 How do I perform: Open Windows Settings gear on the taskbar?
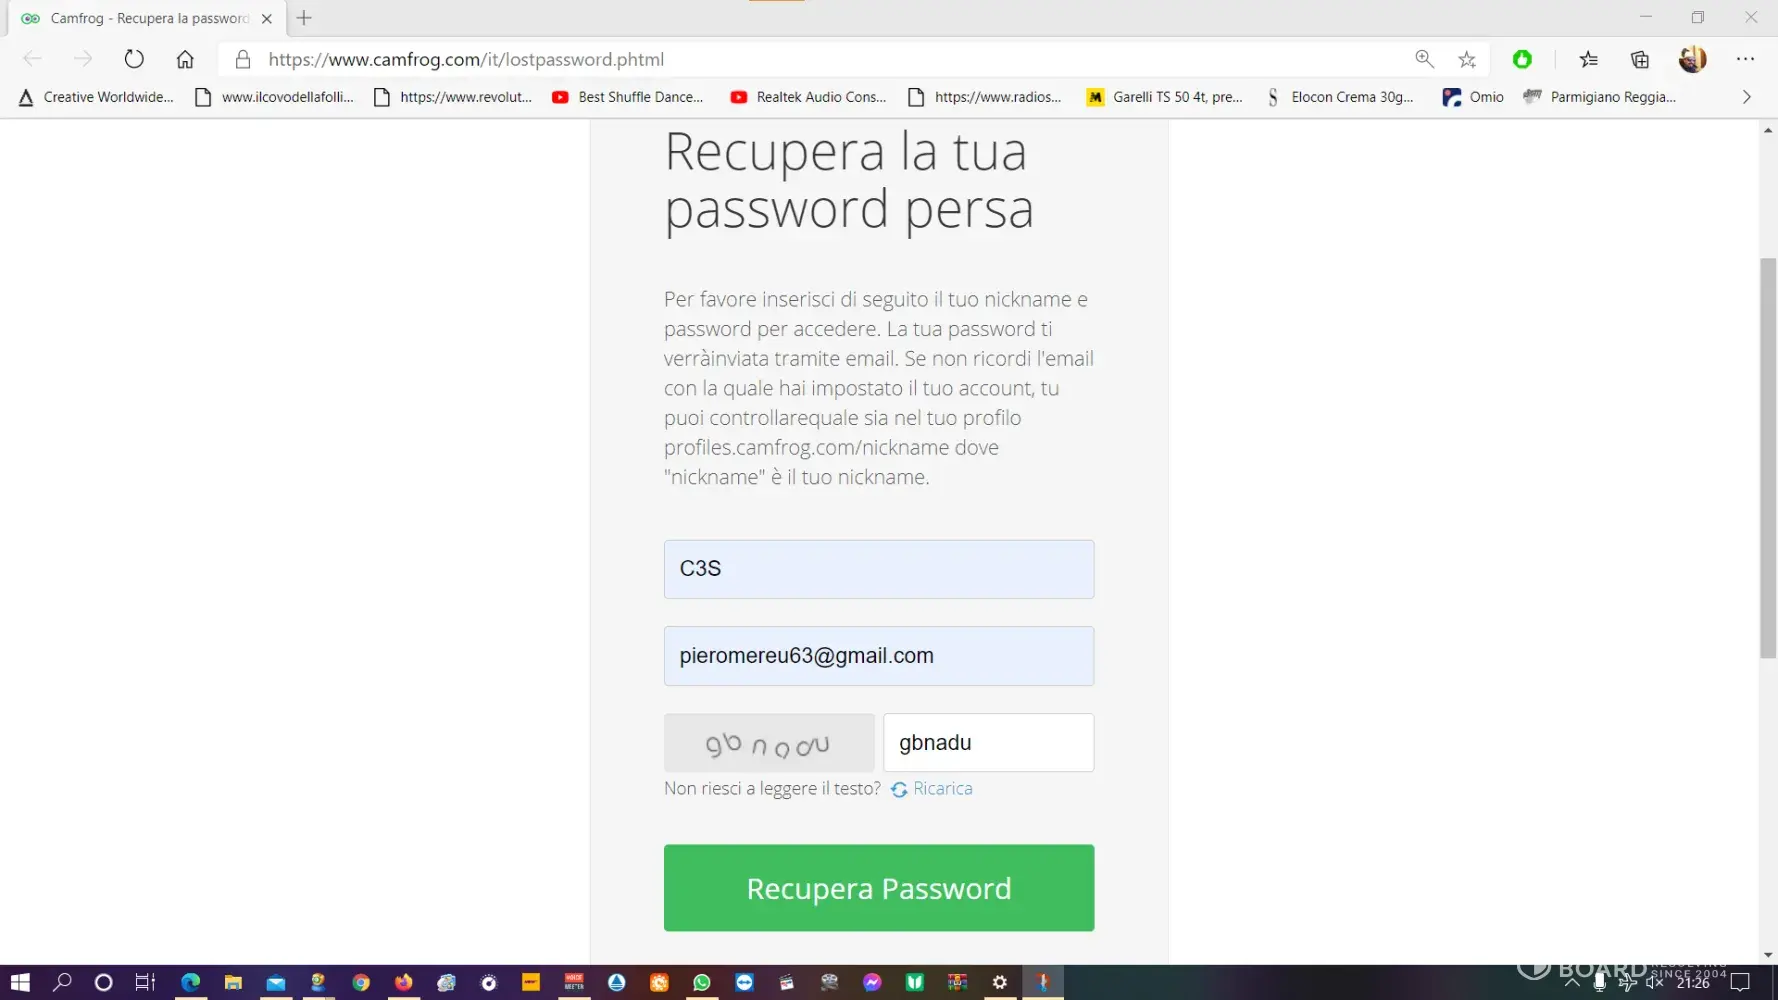coord(1000,983)
